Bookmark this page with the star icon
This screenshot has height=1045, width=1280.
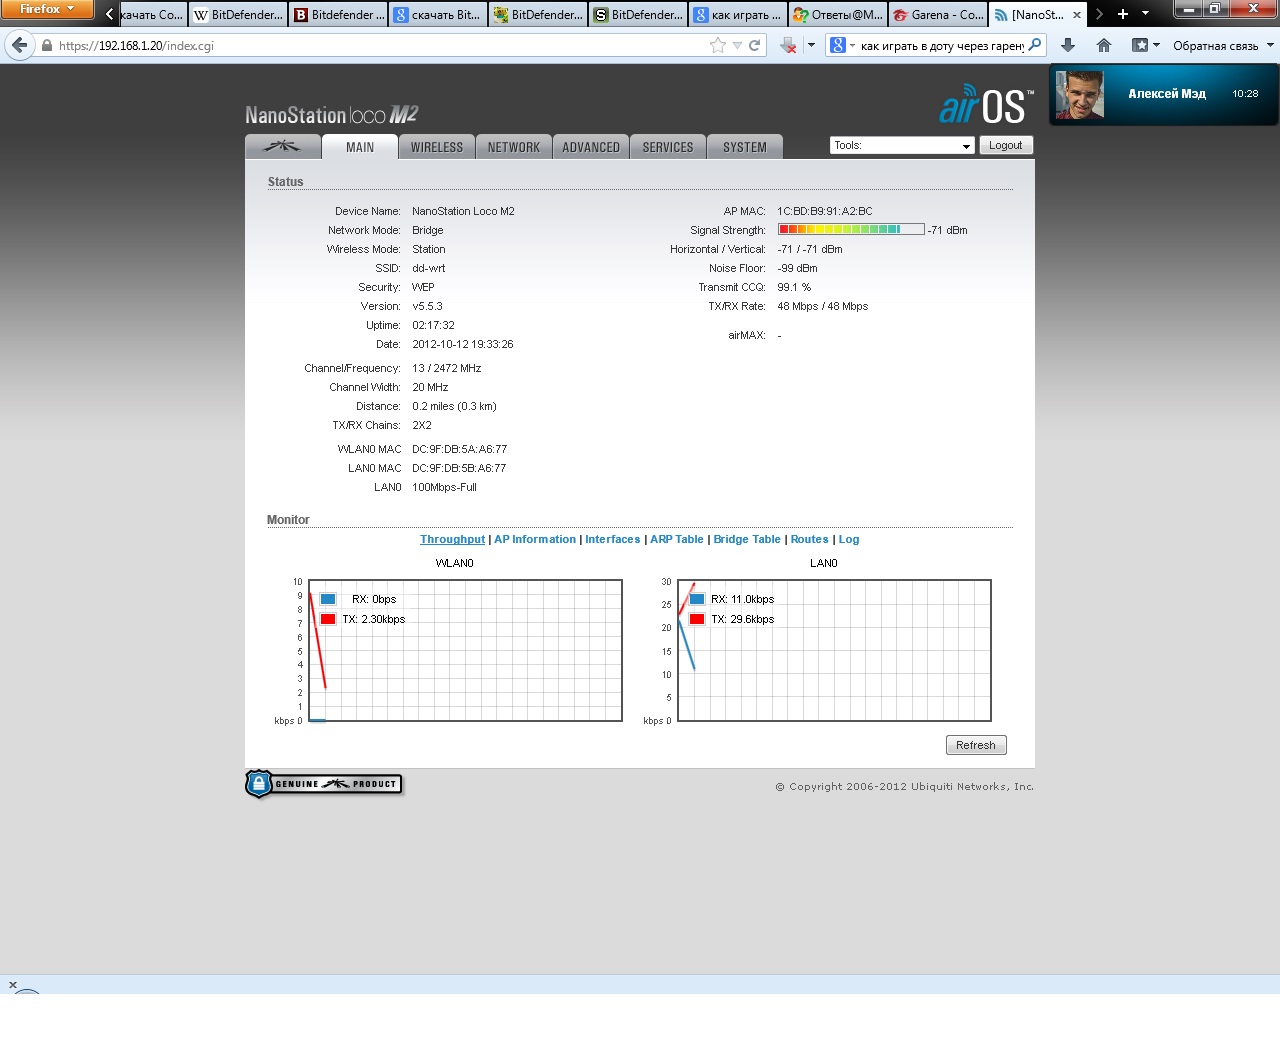(x=717, y=45)
